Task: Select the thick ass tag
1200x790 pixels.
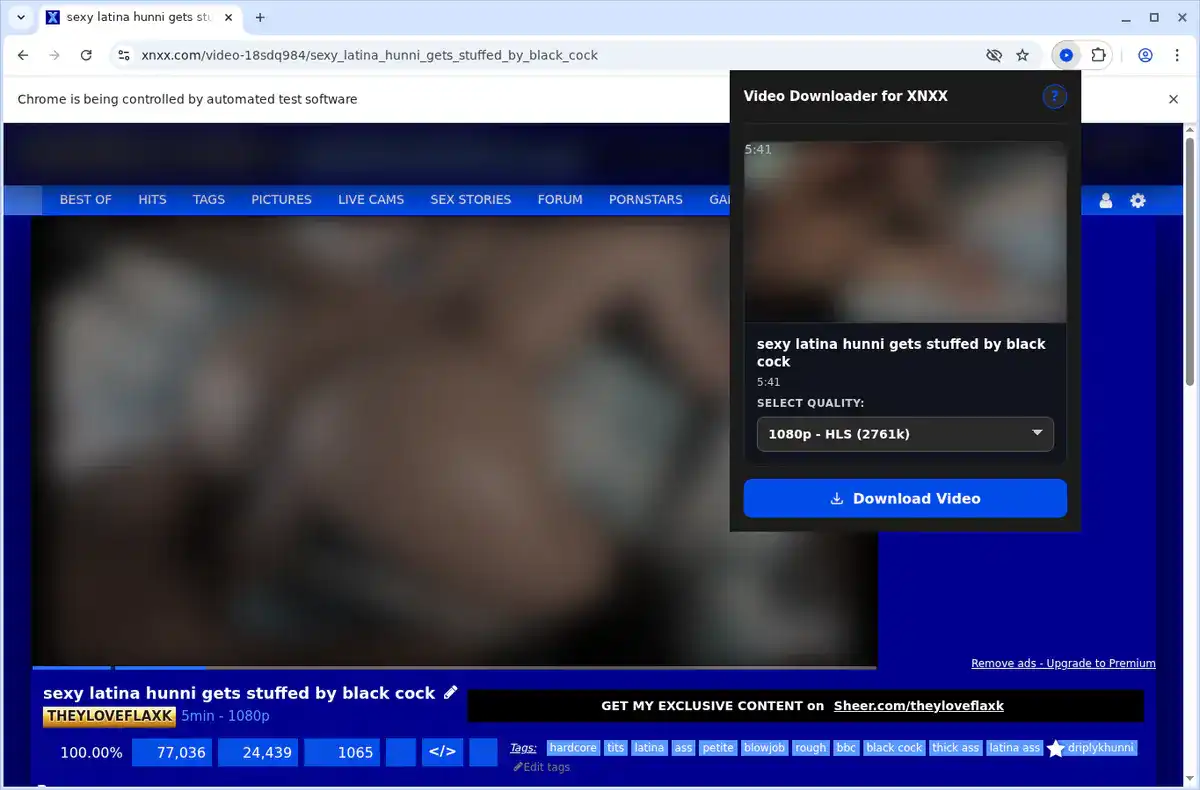Action: pyautogui.click(x=955, y=748)
